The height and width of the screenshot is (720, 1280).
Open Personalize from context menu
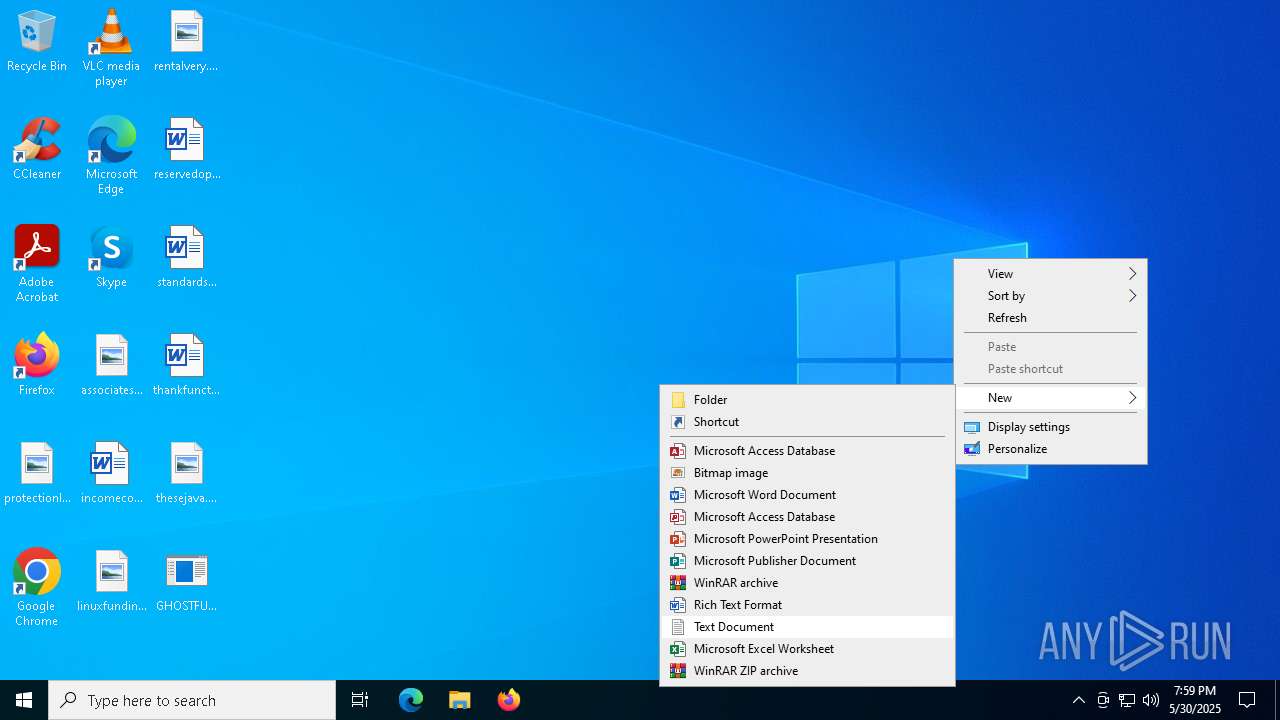tap(1051, 449)
